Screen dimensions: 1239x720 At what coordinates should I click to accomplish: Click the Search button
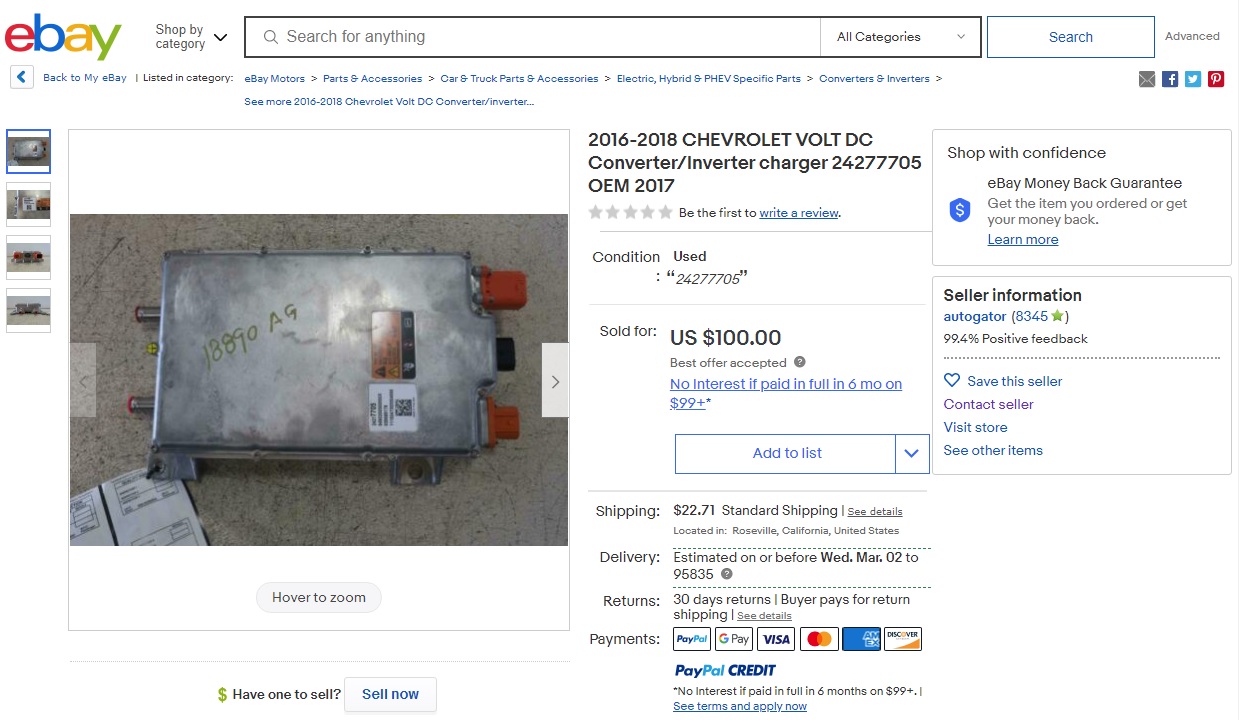pyautogui.click(x=1070, y=37)
